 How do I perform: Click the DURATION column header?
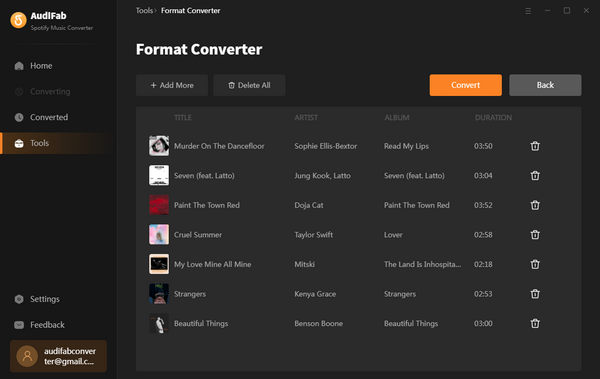pyautogui.click(x=493, y=118)
